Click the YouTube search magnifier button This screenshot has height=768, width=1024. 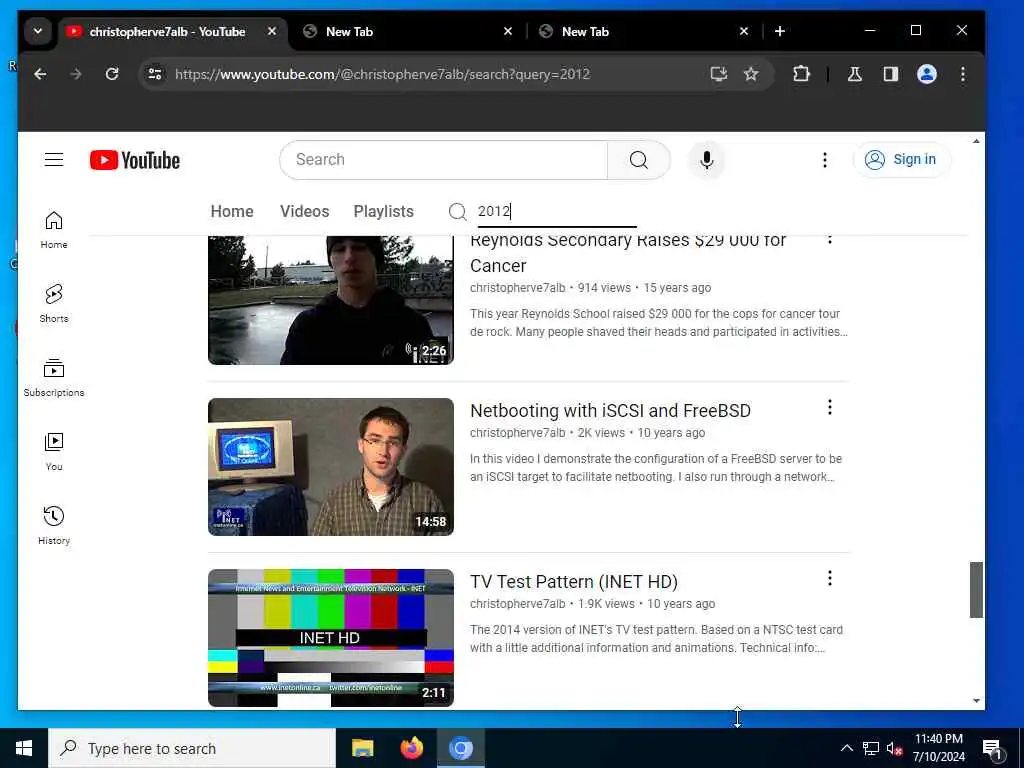point(639,159)
